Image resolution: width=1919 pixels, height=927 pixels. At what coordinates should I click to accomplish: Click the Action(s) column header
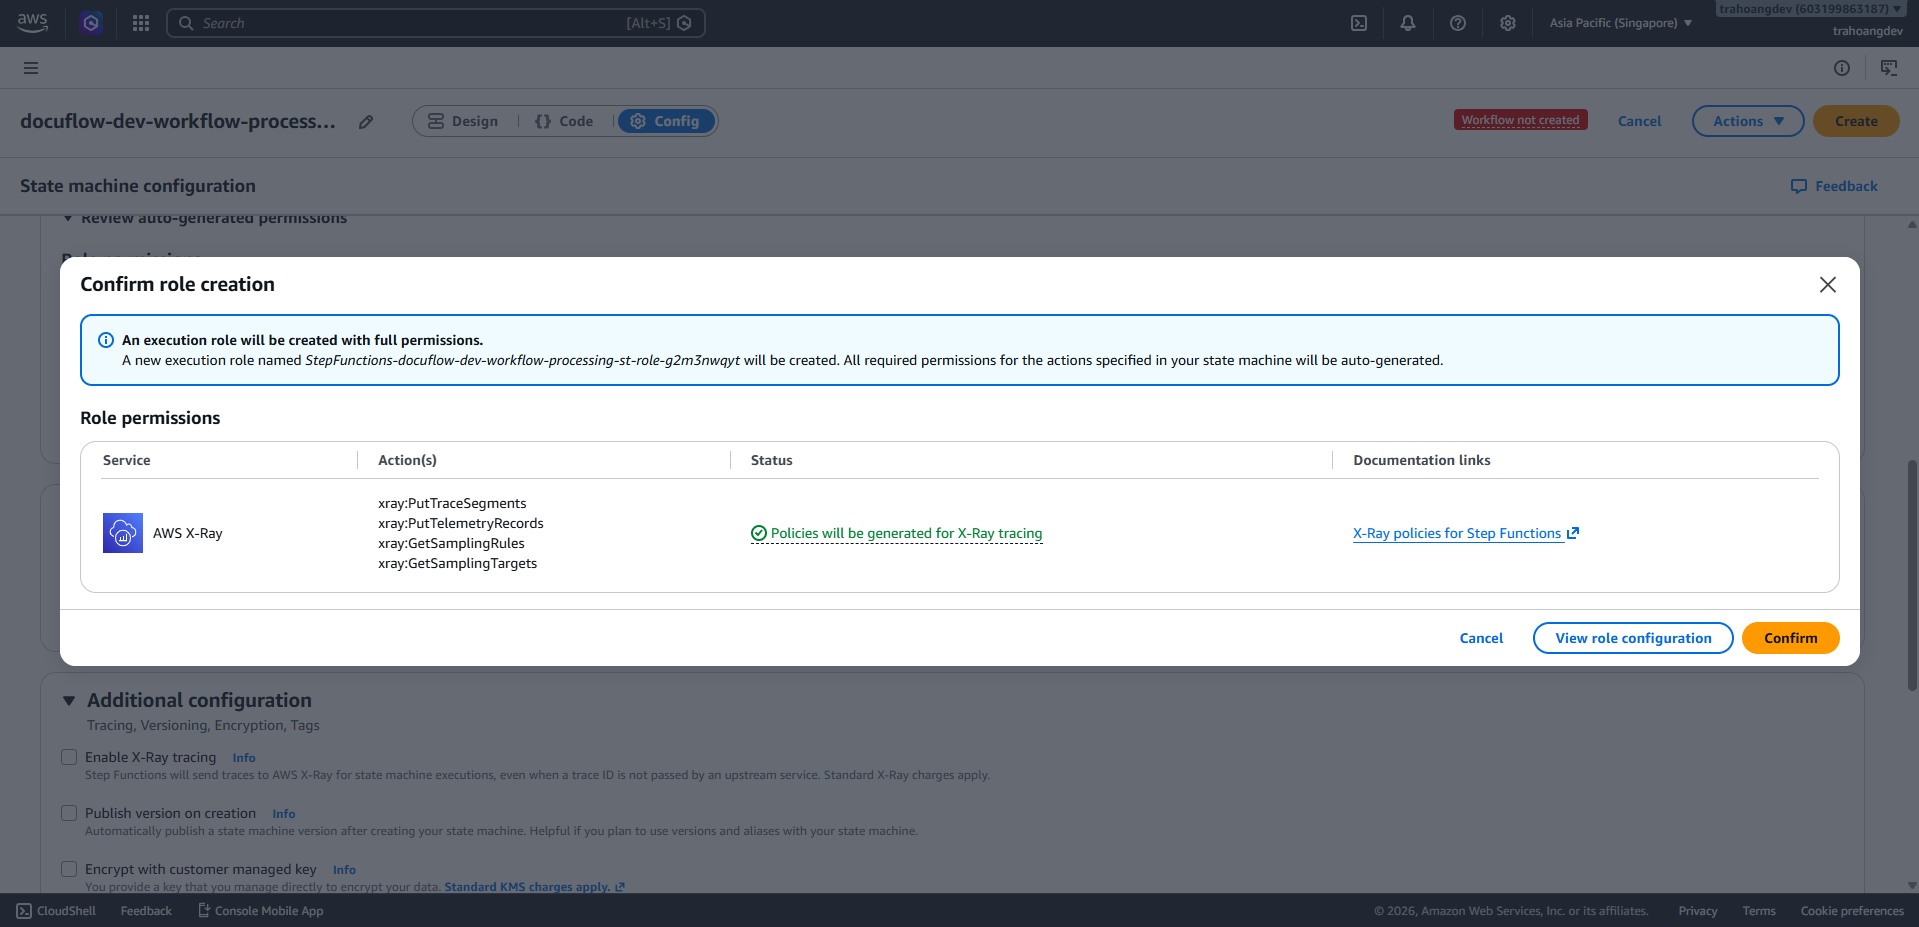[x=407, y=460]
